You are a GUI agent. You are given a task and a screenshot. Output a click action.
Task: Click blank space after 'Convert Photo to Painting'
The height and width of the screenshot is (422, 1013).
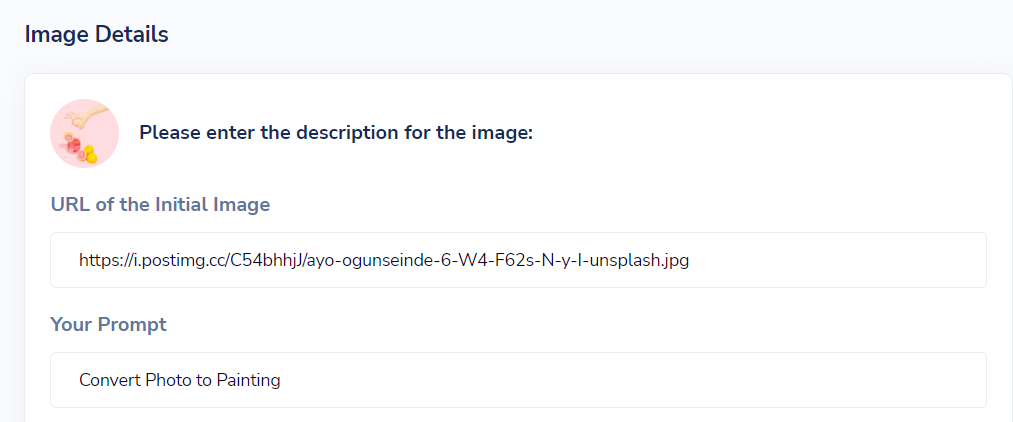coord(633,380)
